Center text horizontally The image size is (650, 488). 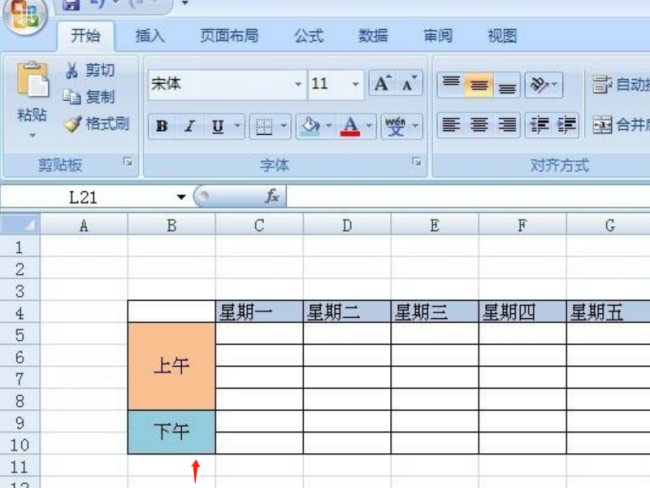tap(479, 124)
